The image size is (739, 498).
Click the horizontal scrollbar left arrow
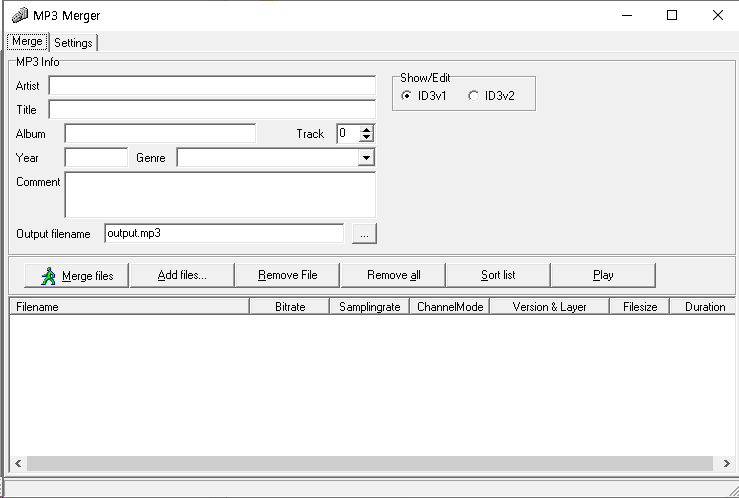18,464
